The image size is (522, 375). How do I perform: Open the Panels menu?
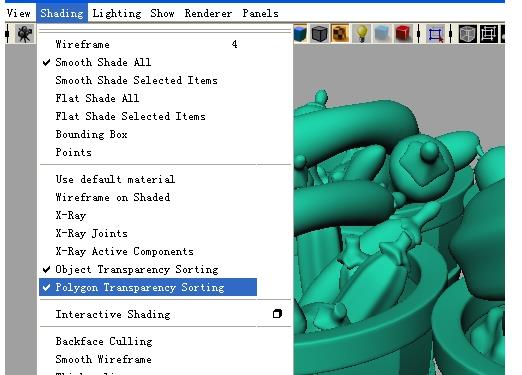tap(260, 13)
